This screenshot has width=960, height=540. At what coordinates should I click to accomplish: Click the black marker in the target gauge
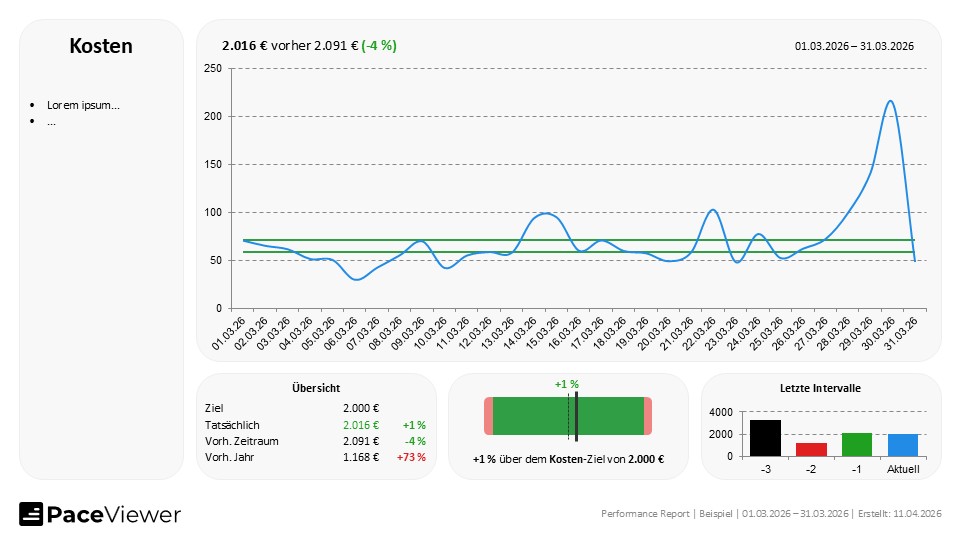click(x=577, y=418)
